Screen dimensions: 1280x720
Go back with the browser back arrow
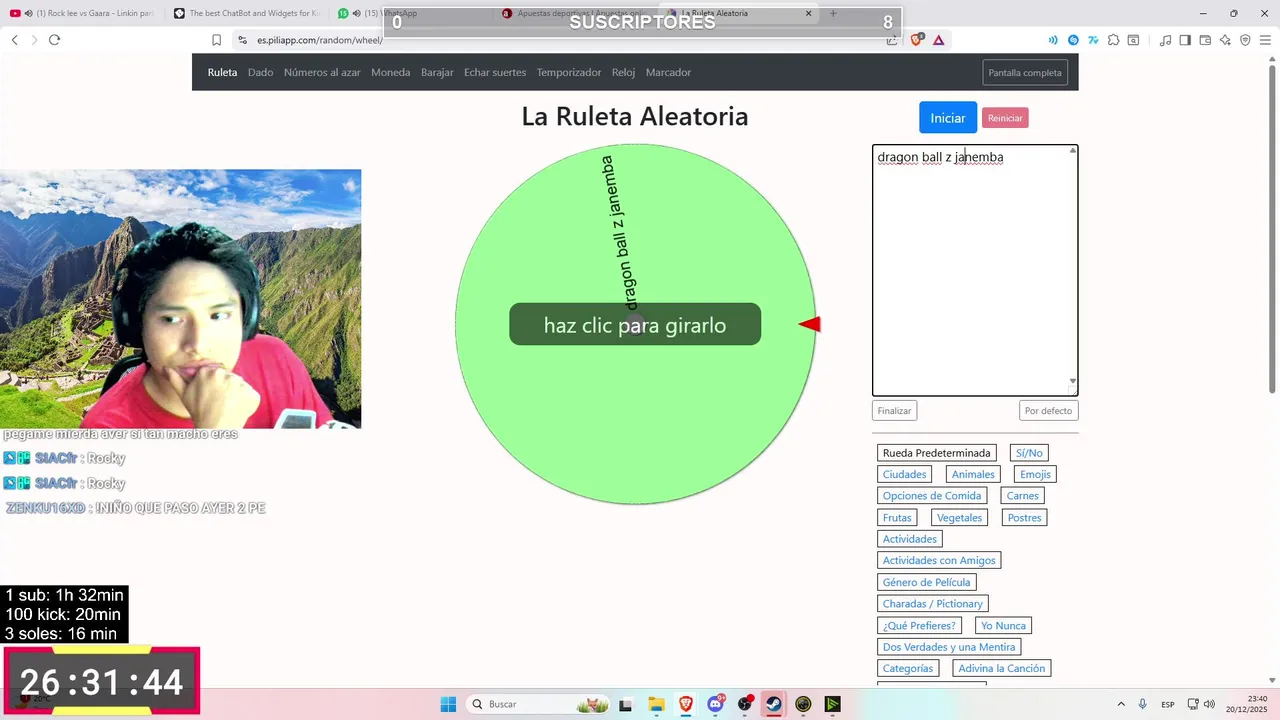(x=14, y=40)
